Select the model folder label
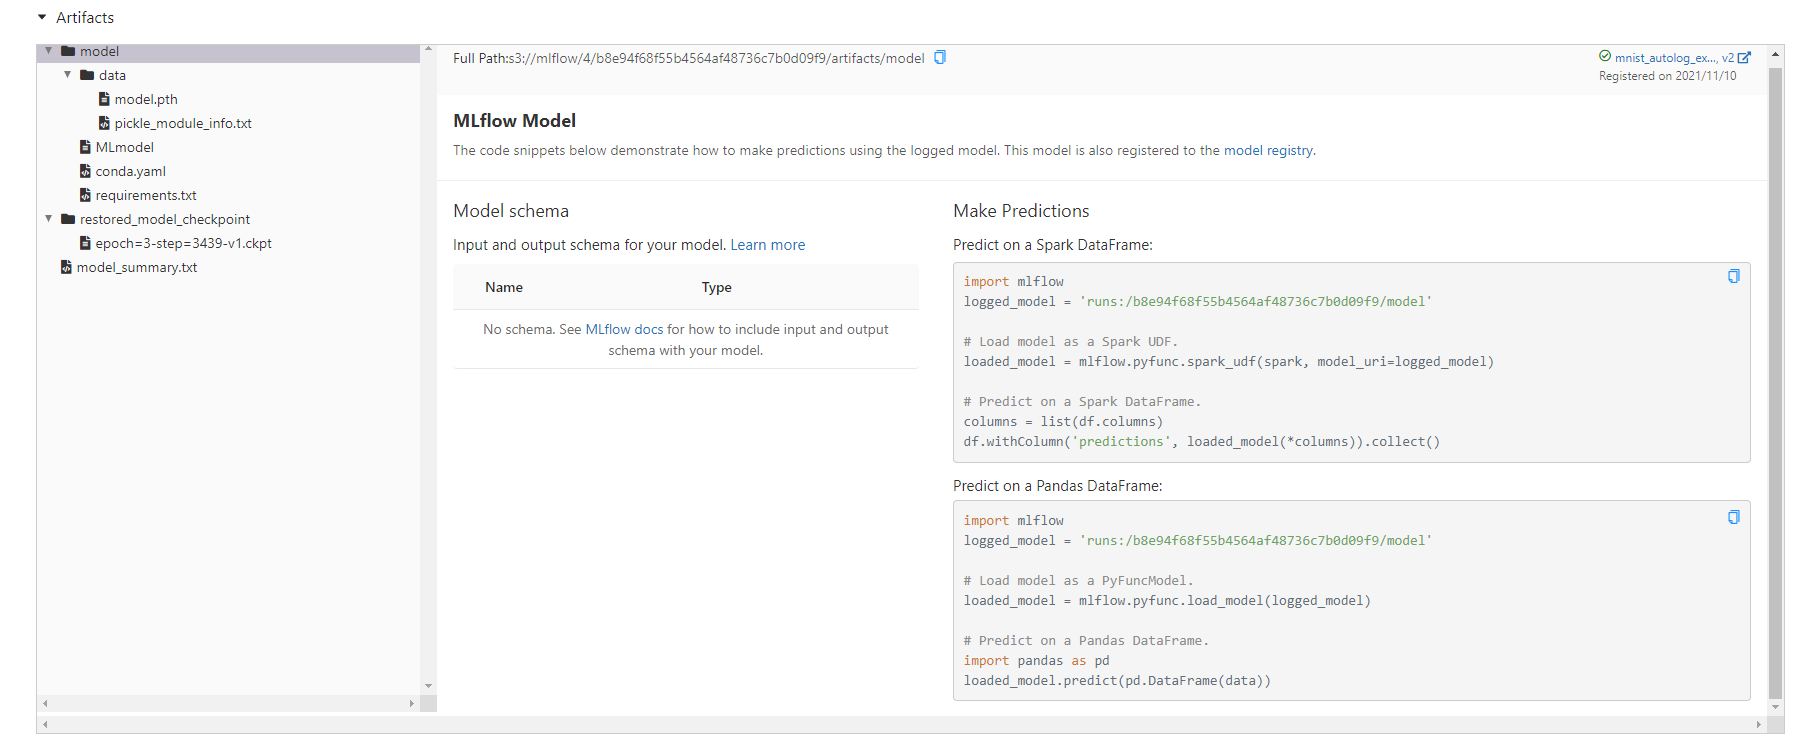Viewport: 1798px width, 738px height. pos(99,51)
